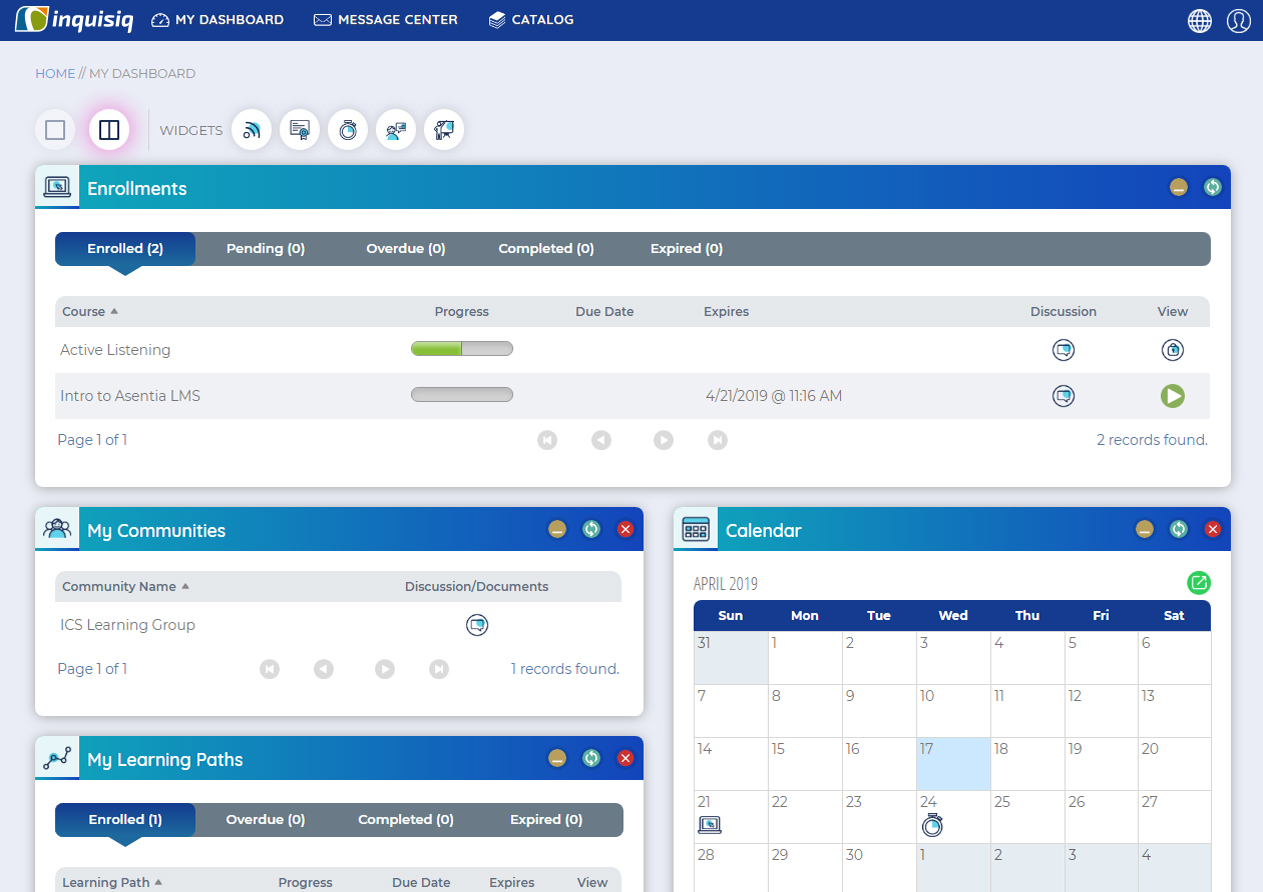Add the Instructor-Led Sessions widget
Viewport: 1263px width, 892px height.
point(443,129)
